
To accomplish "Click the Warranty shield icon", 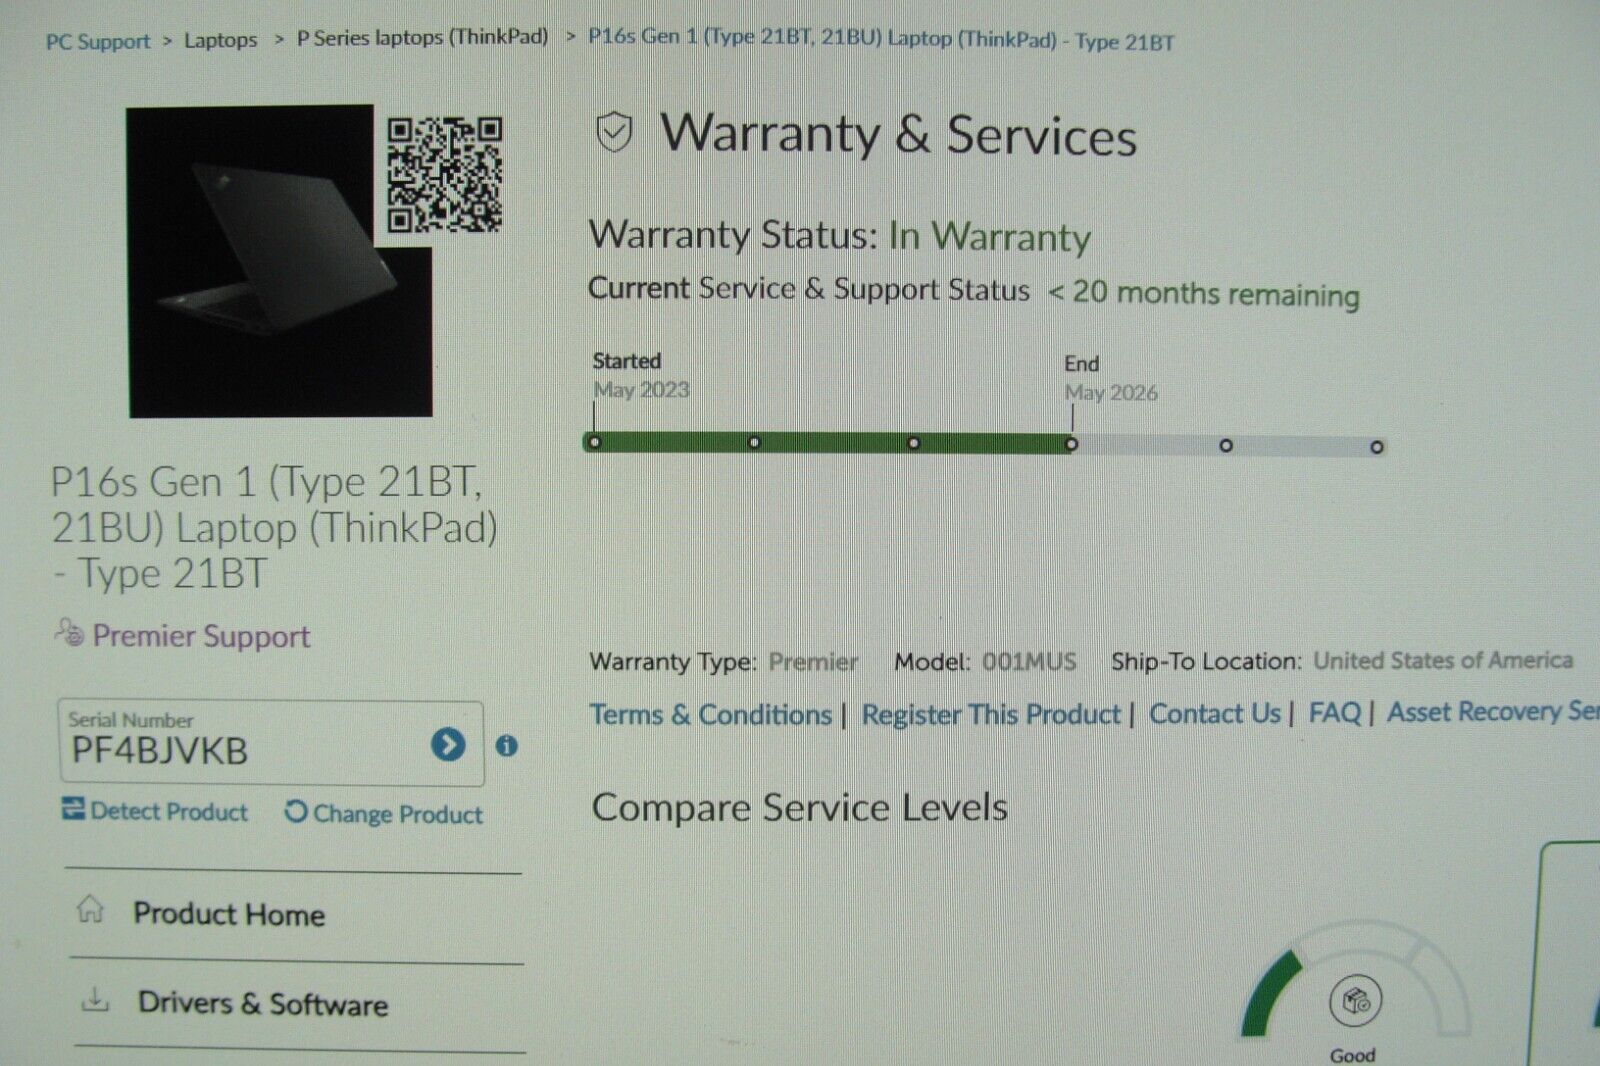I will point(614,132).
